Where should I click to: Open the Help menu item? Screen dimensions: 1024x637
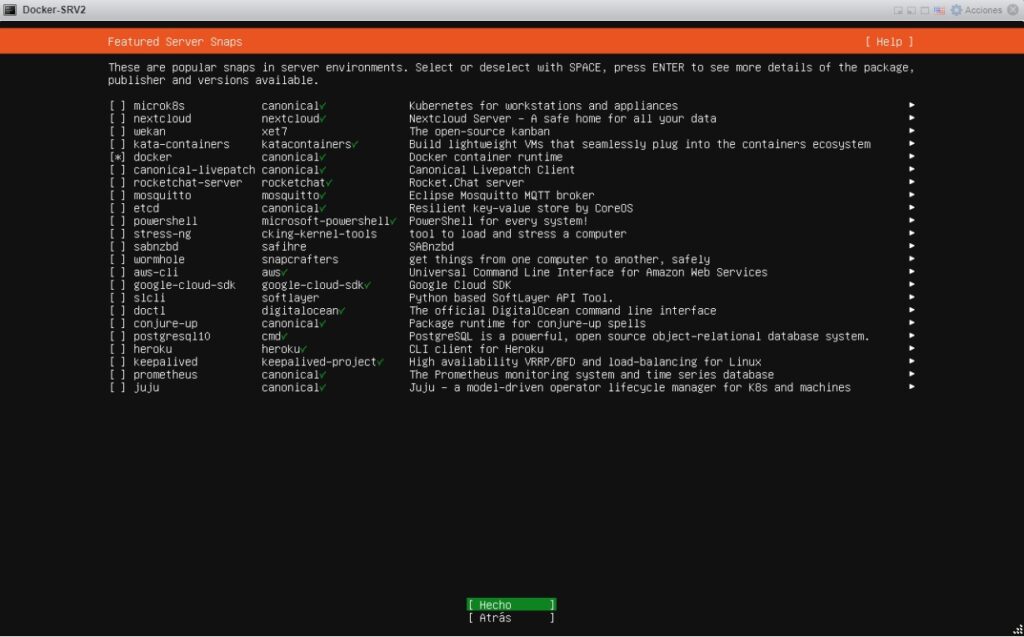891,41
